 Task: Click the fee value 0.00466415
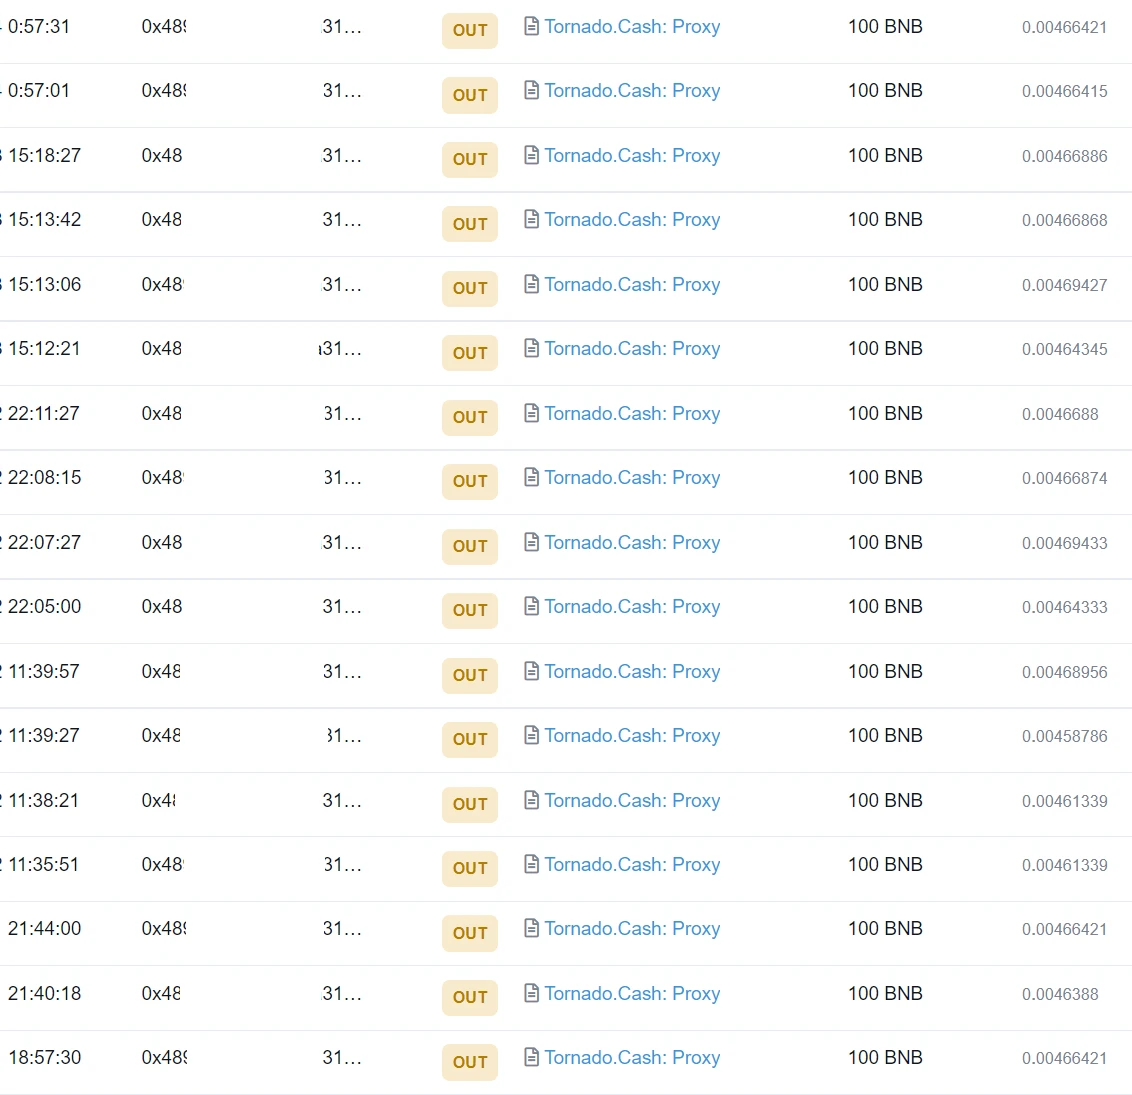click(x=1064, y=92)
